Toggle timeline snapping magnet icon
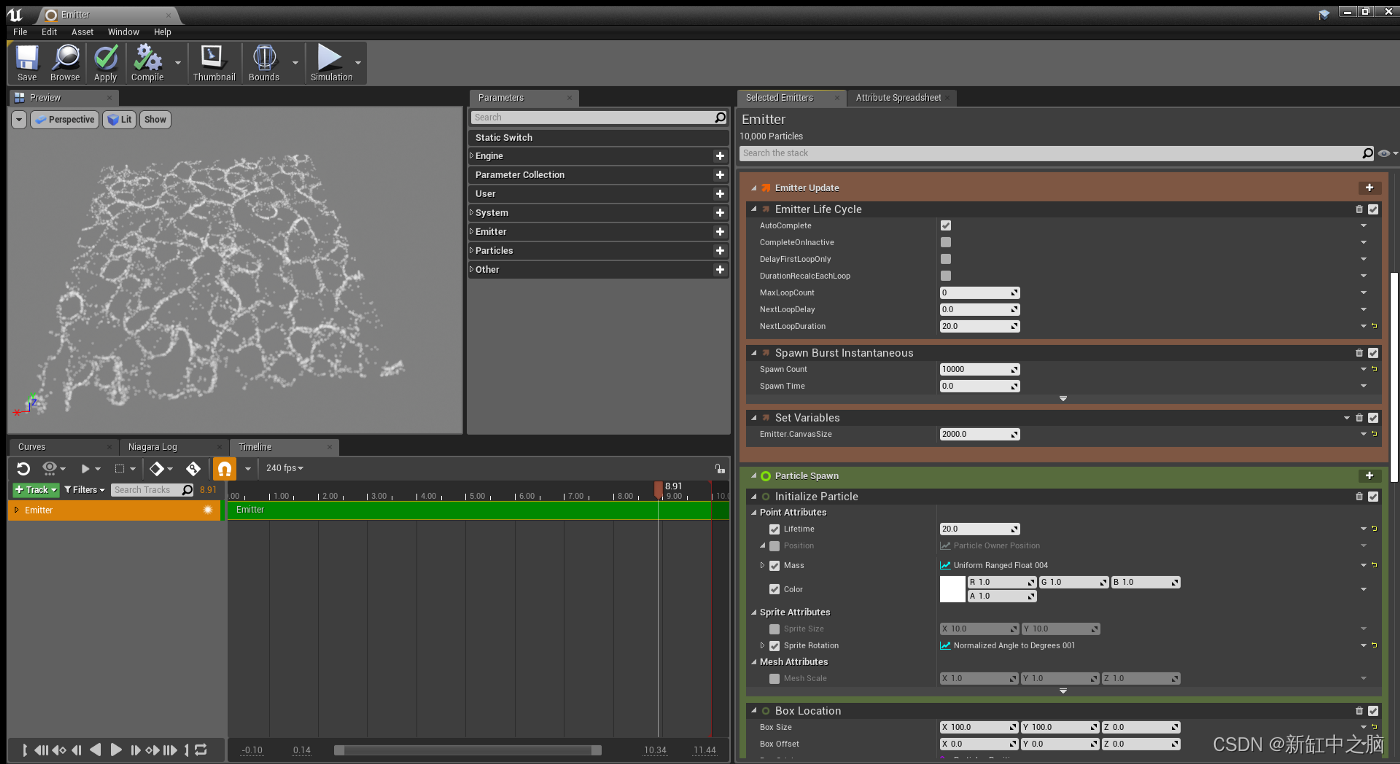This screenshot has width=1400, height=764. 224,468
